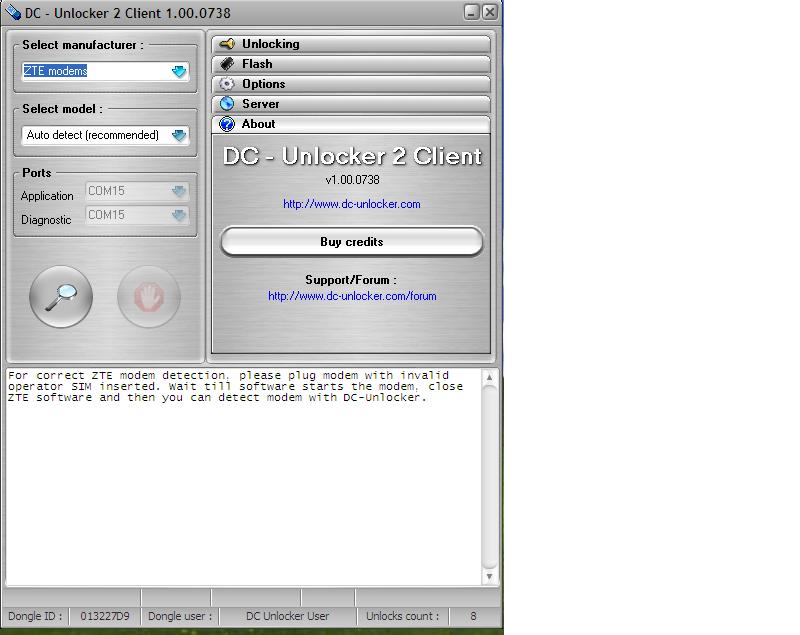
Task: Expand the Application port dropdown
Action: pos(178,191)
